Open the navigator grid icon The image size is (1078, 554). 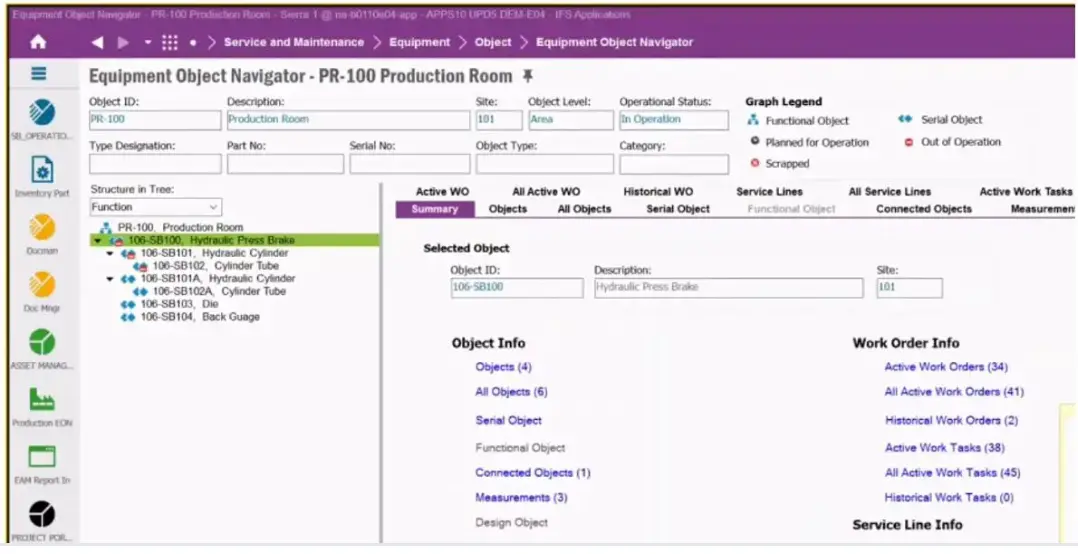pos(169,42)
